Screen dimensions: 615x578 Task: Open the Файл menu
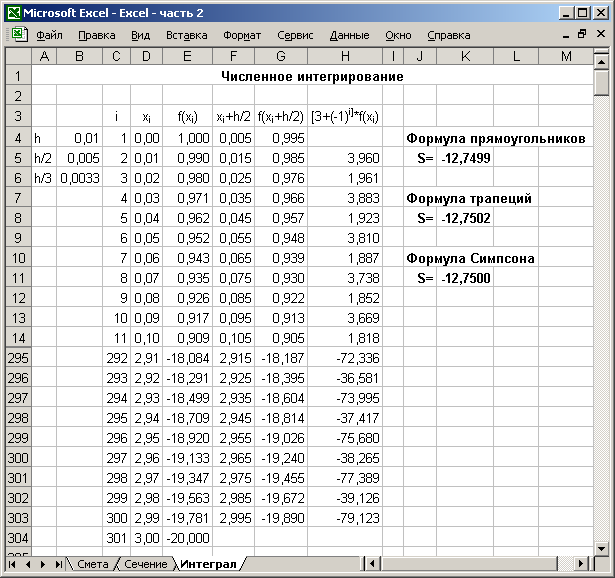pos(49,35)
